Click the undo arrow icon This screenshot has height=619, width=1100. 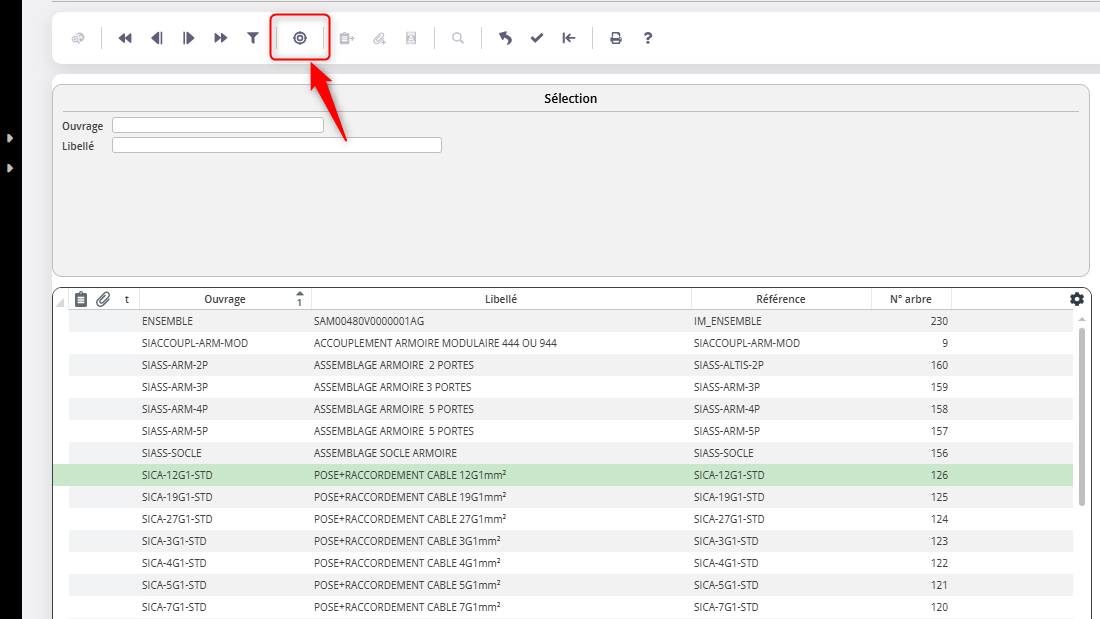tap(505, 38)
